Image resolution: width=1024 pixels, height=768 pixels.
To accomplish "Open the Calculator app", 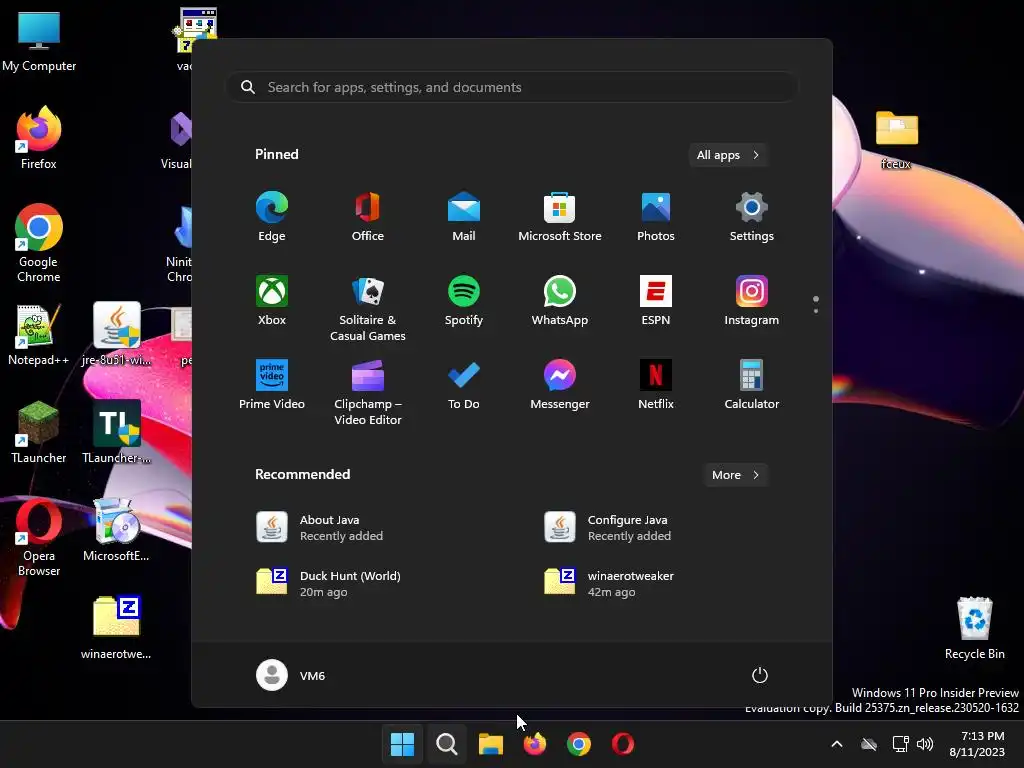I will click(752, 385).
